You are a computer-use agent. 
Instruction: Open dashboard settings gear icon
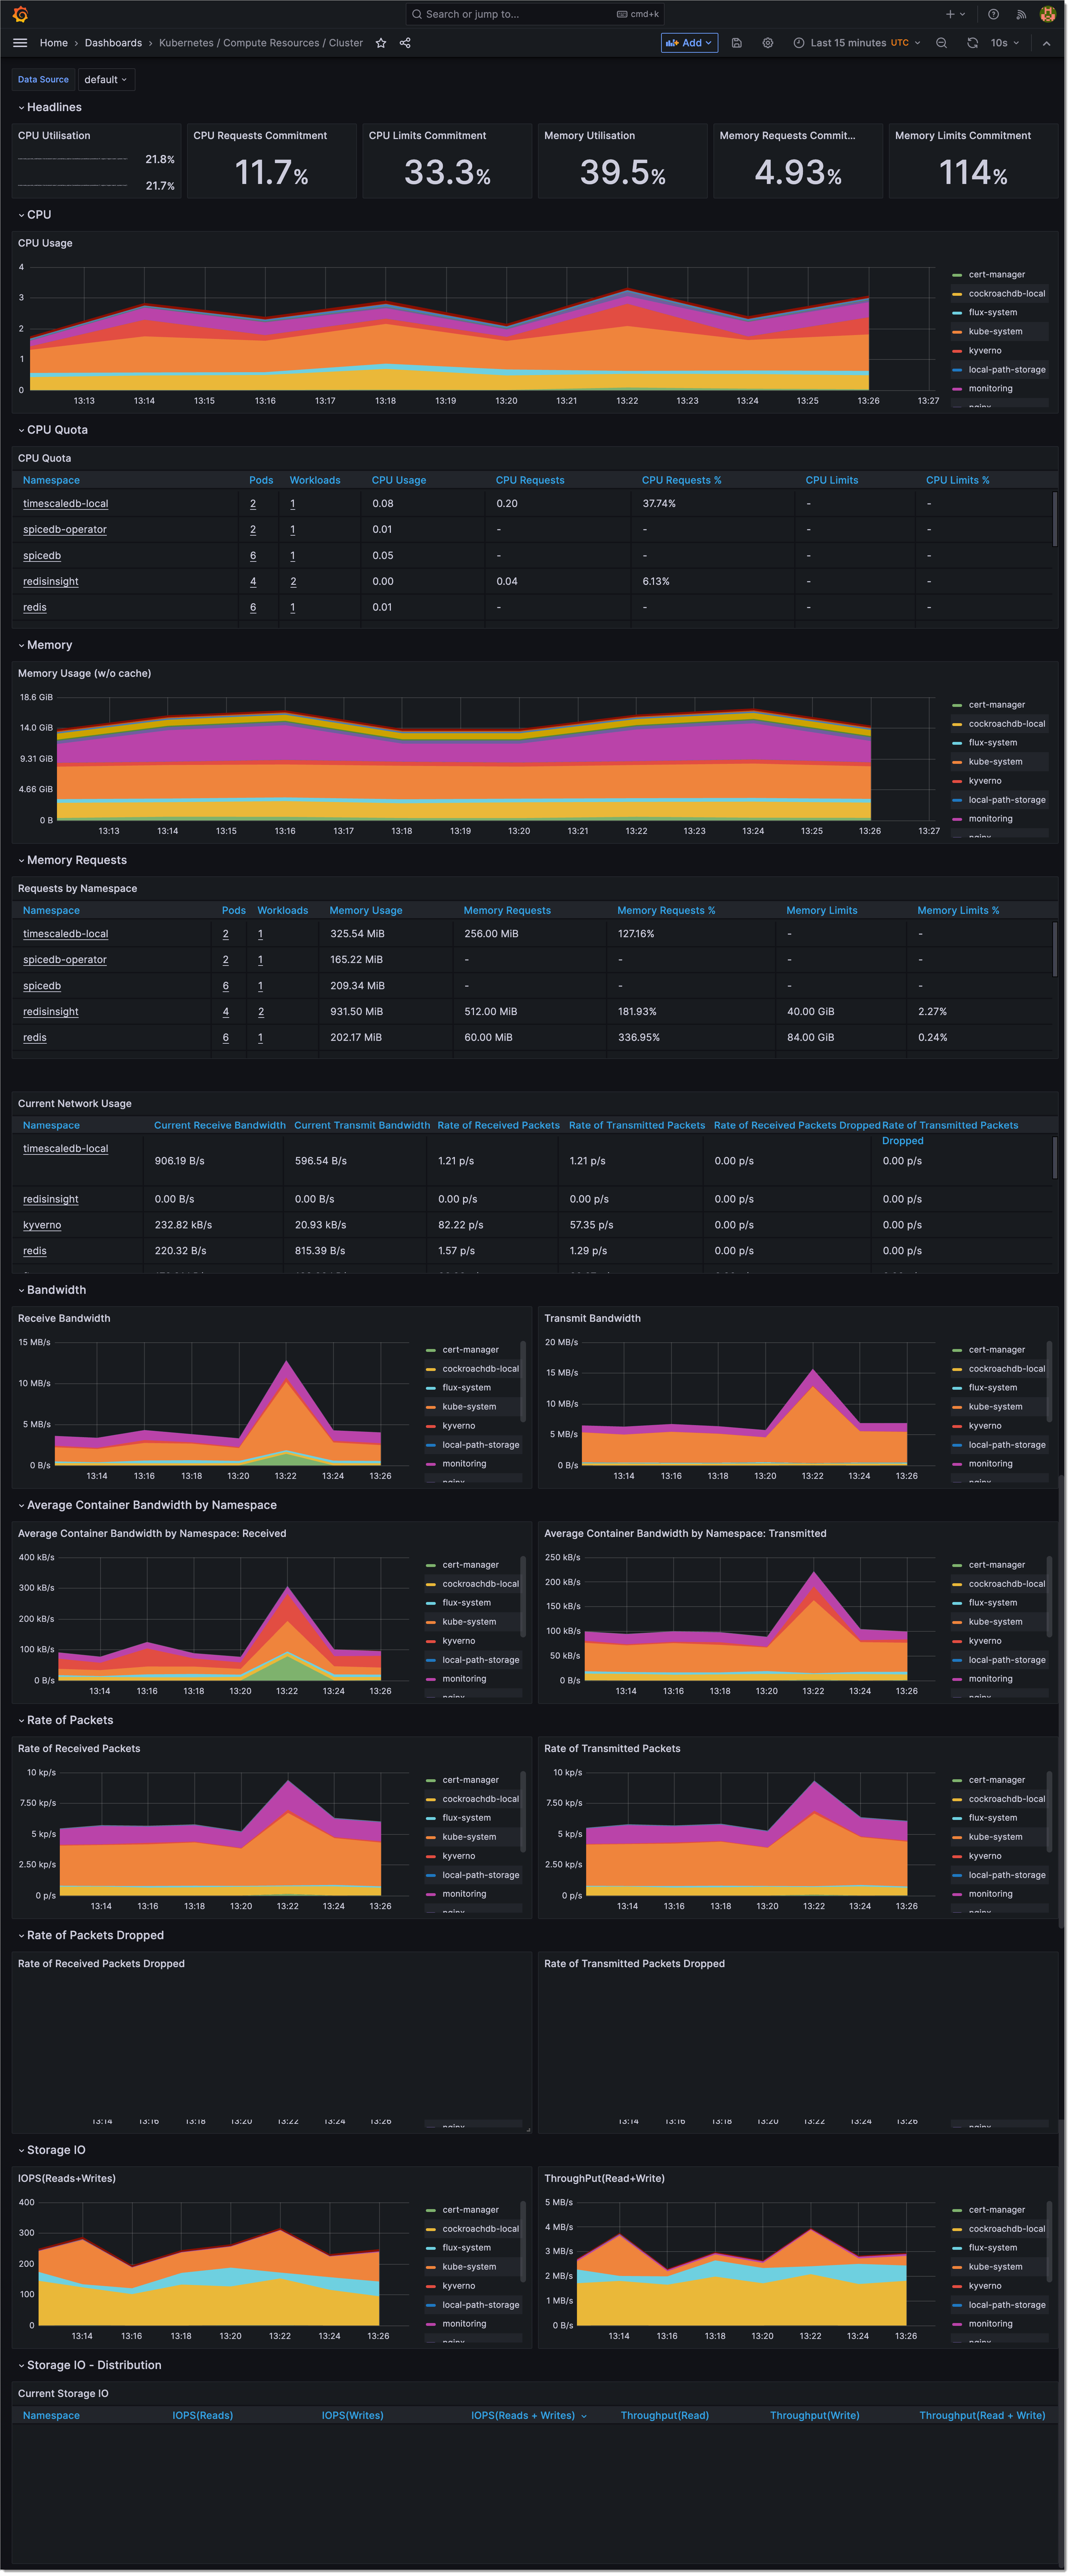tap(768, 43)
